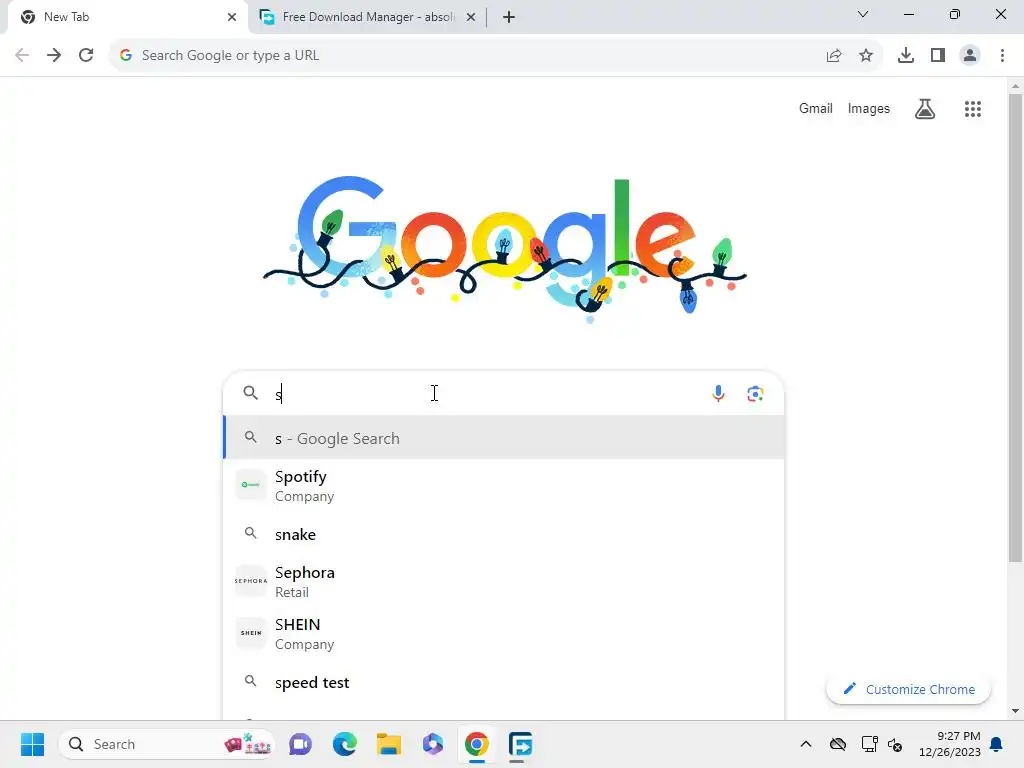Click the Customize Chrome button
This screenshot has height=768, width=1024.
(908, 689)
